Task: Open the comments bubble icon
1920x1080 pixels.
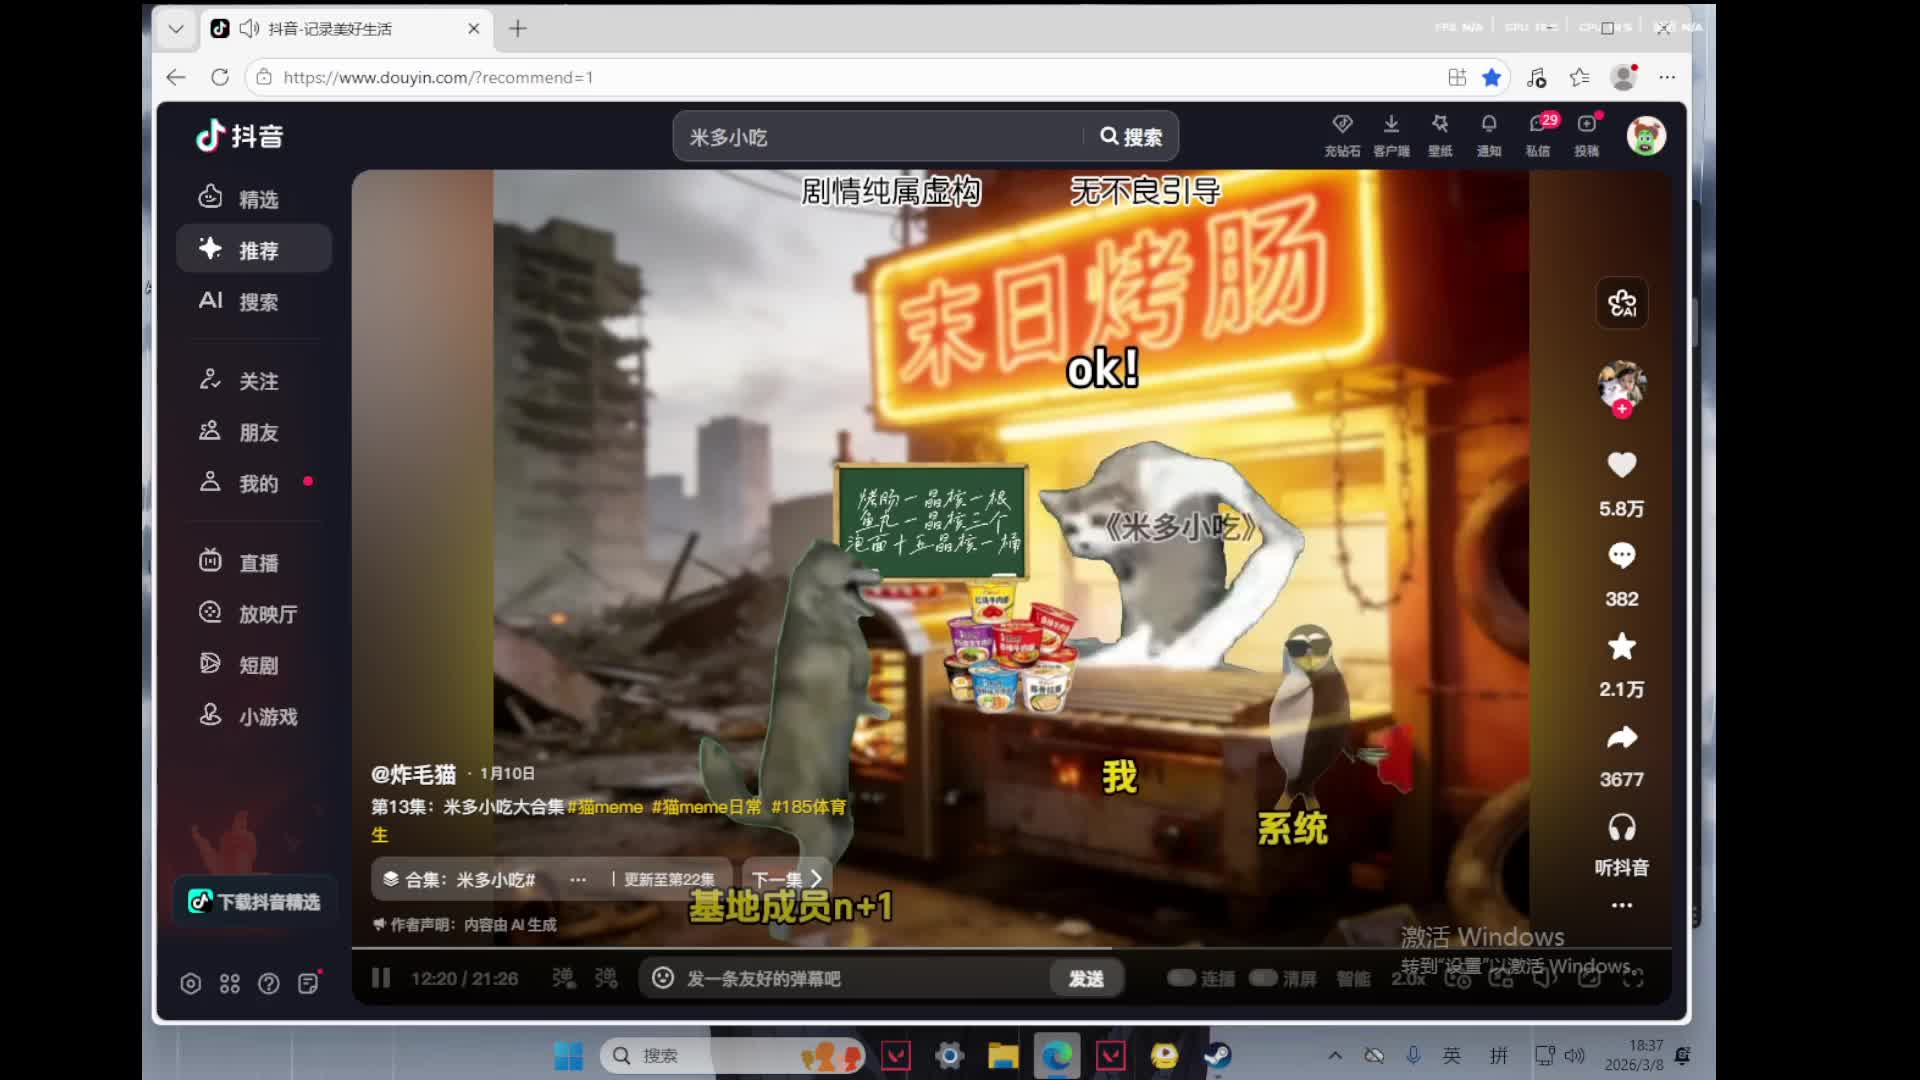Action: (x=1621, y=556)
